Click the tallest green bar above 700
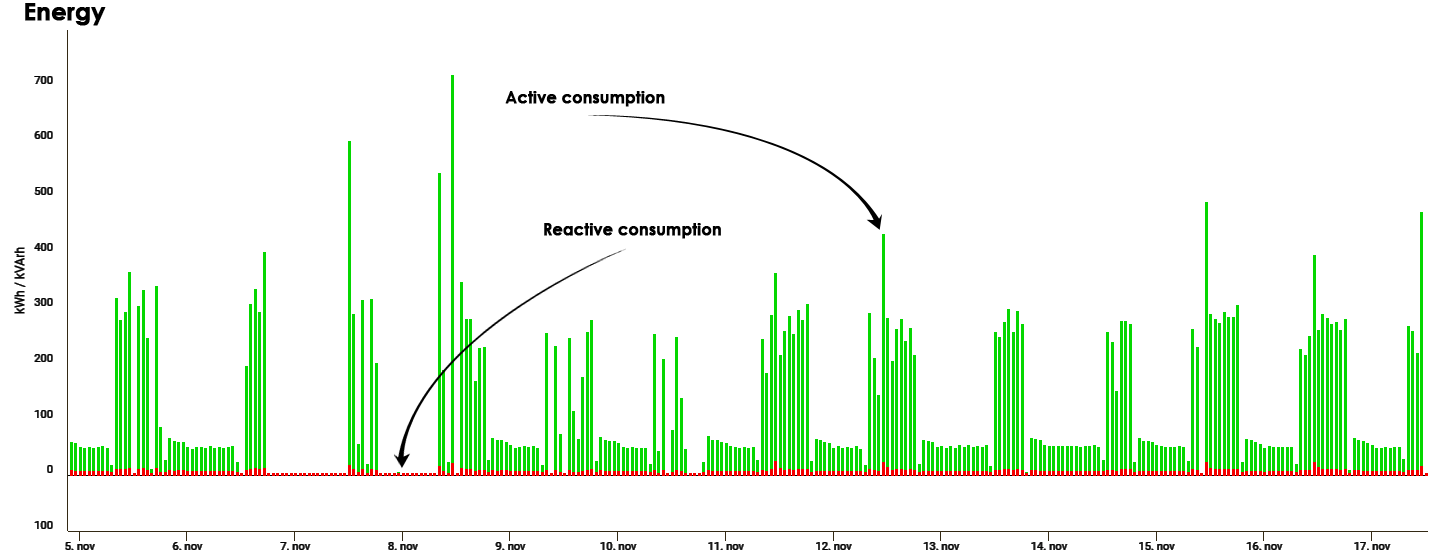This screenshot has height=558, width=1440. click(452, 270)
